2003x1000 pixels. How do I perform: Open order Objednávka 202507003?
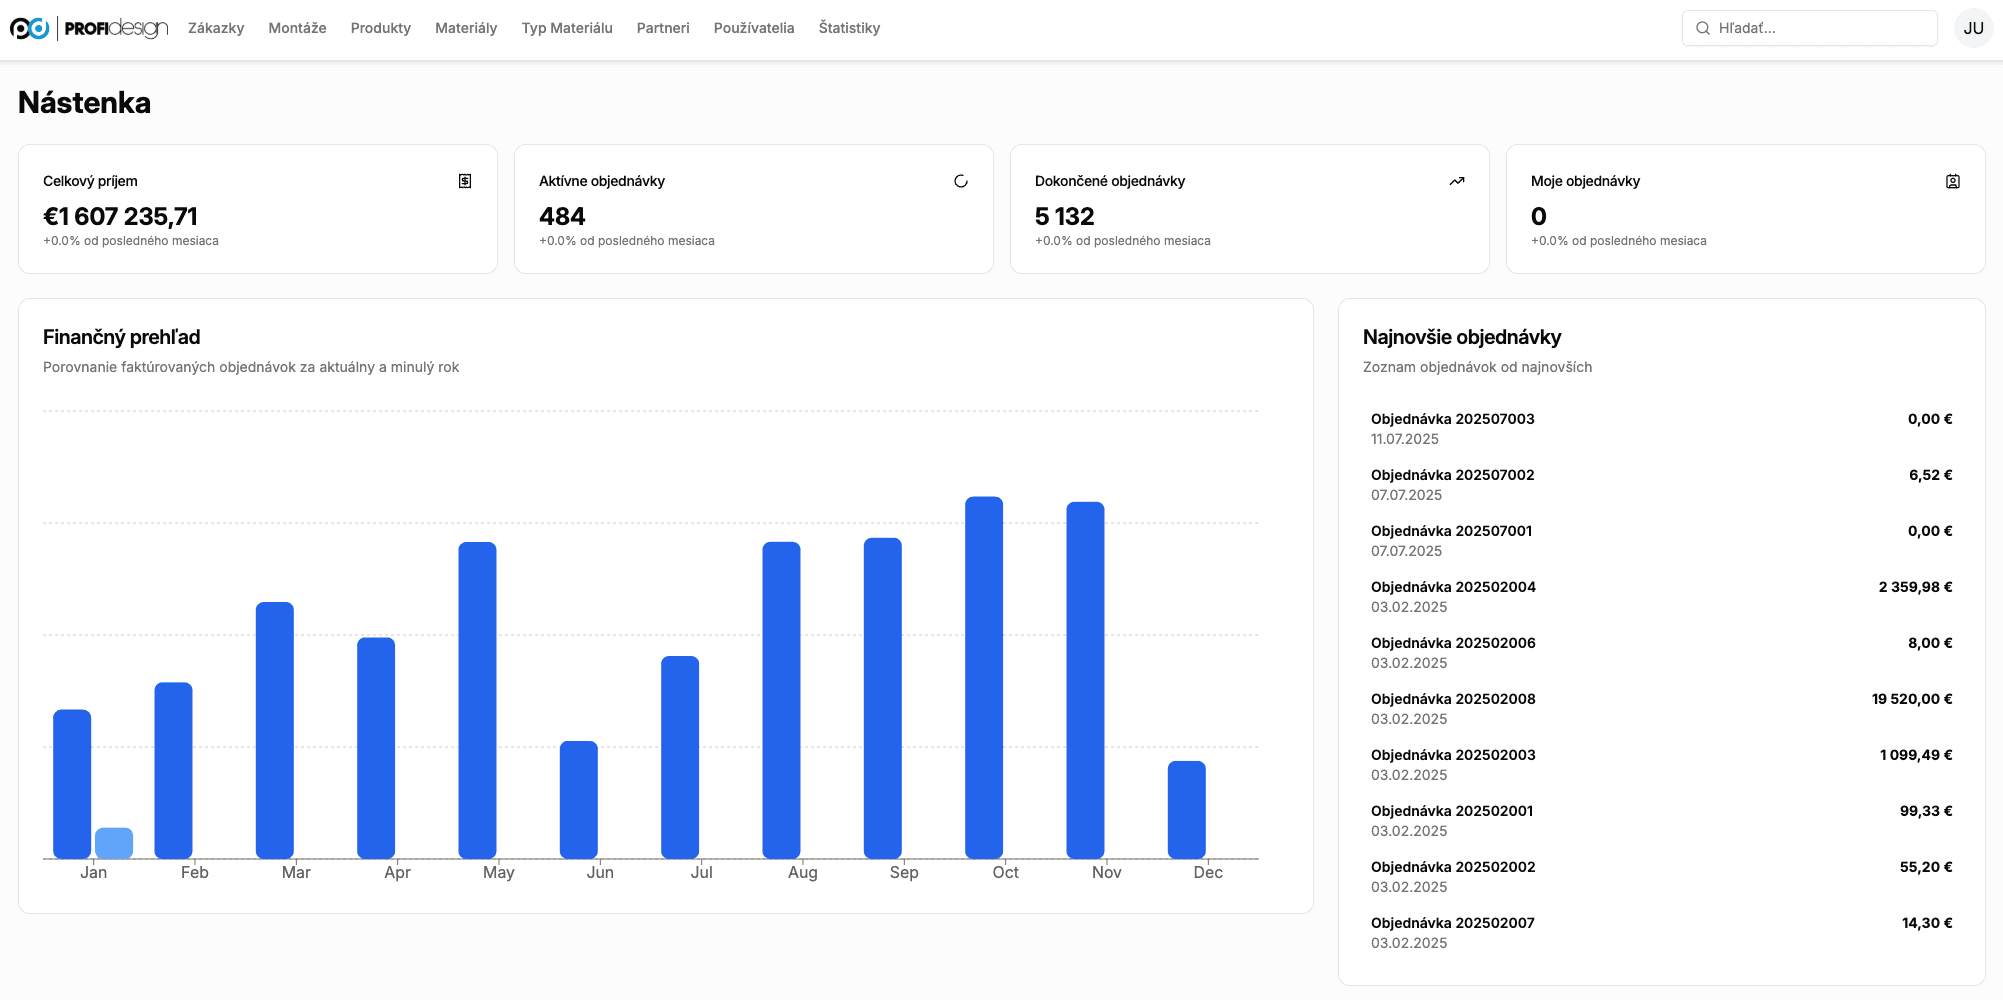point(1452,419)
